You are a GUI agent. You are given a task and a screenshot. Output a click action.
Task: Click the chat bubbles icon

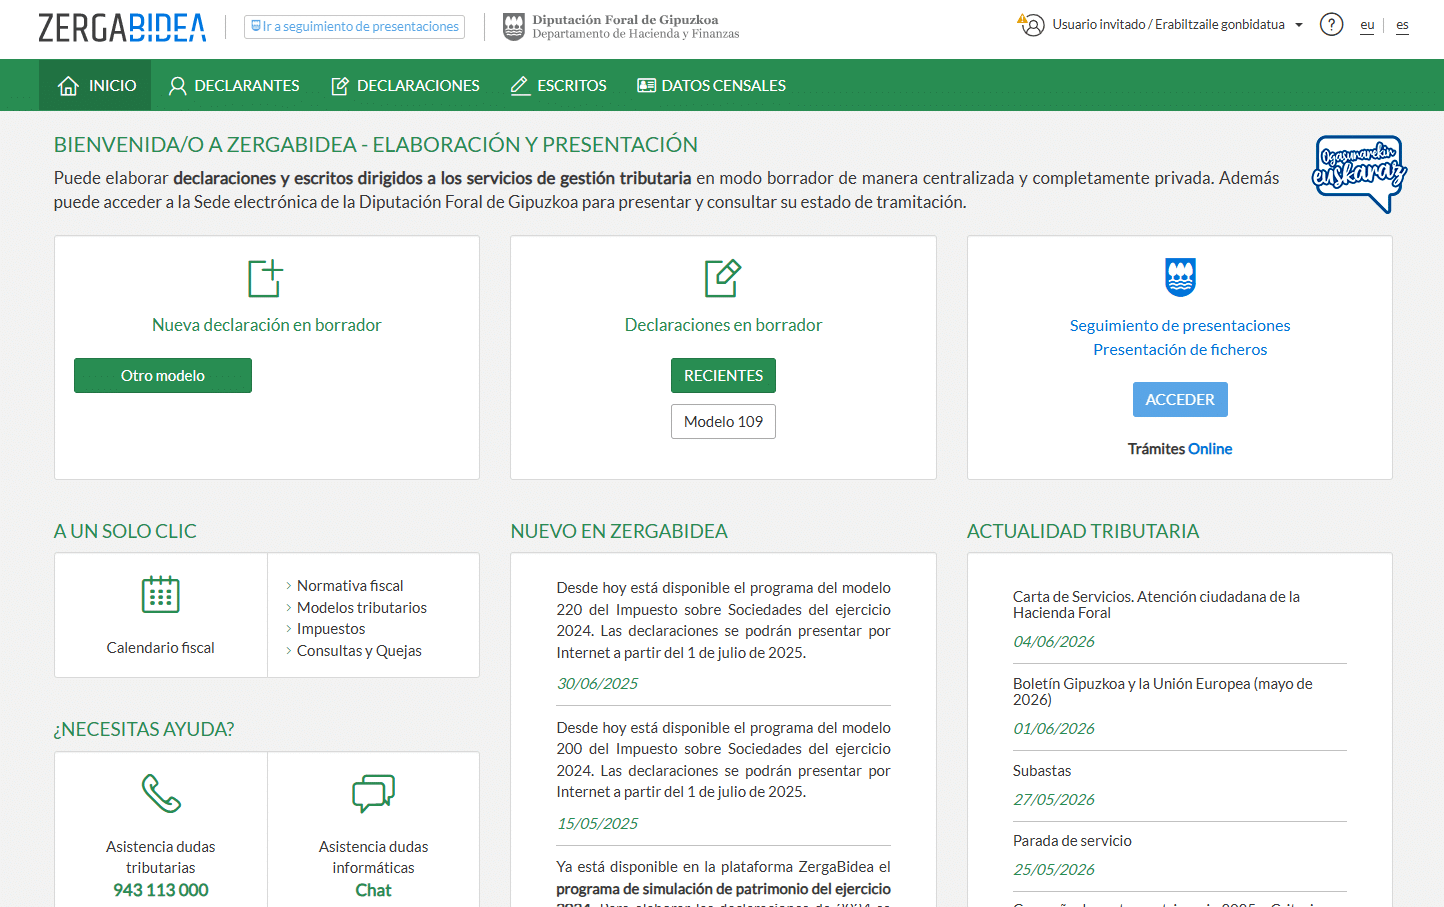click(x=373, y=793)
